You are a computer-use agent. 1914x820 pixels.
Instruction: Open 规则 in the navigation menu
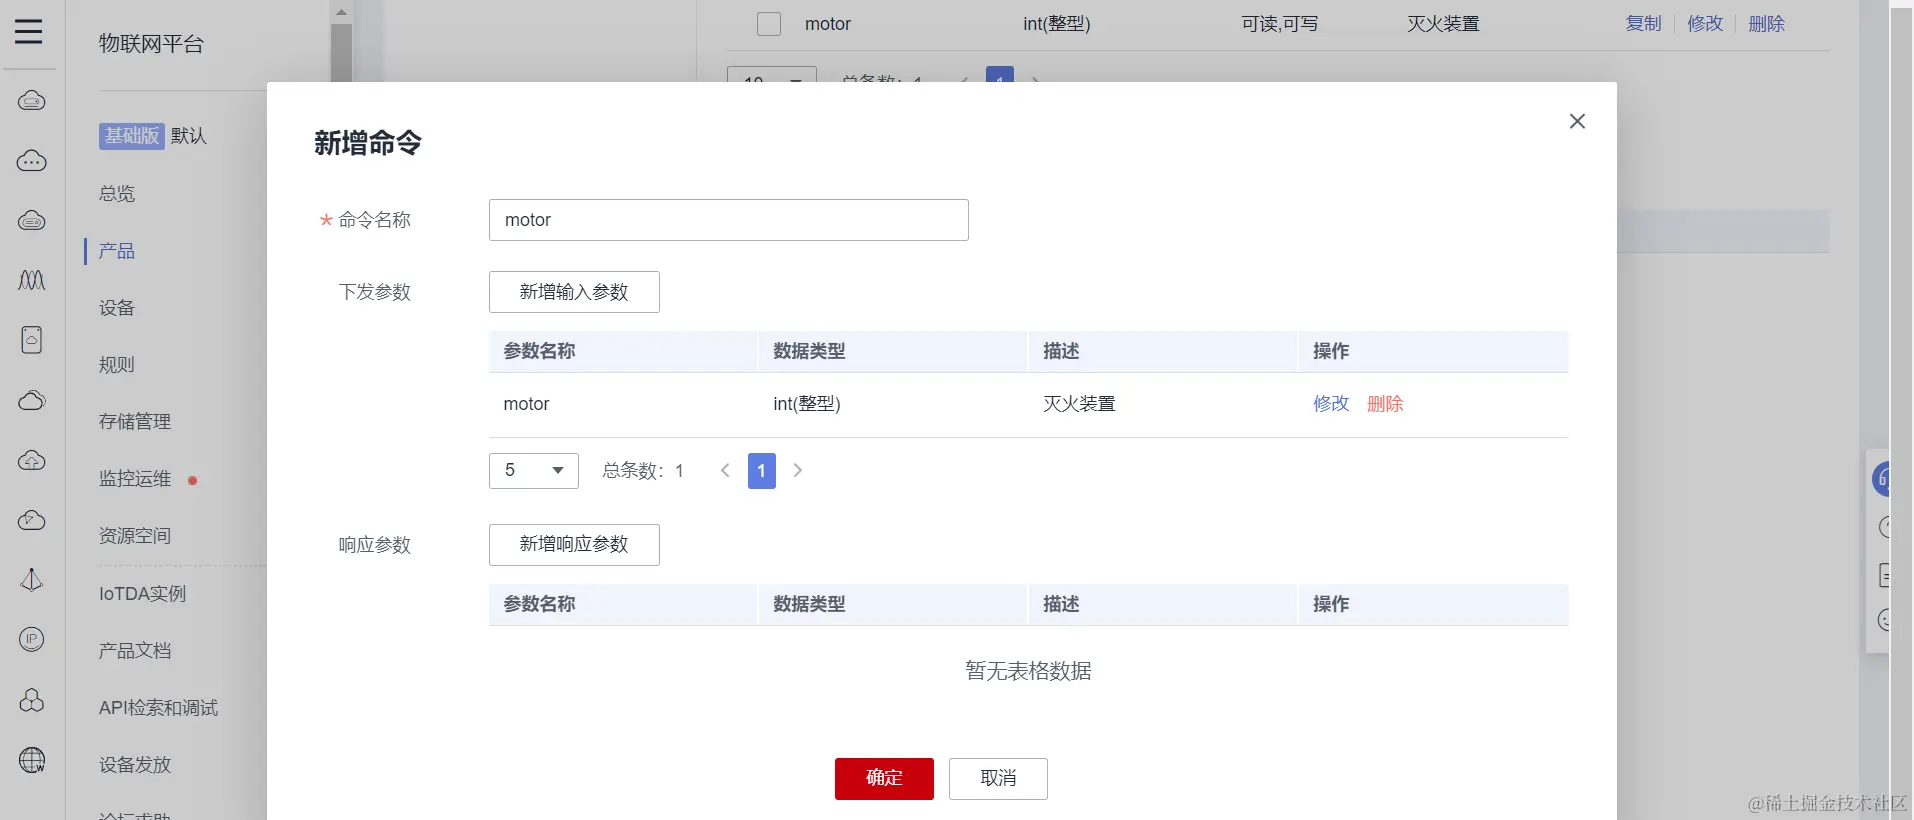(x=117, y=365)
